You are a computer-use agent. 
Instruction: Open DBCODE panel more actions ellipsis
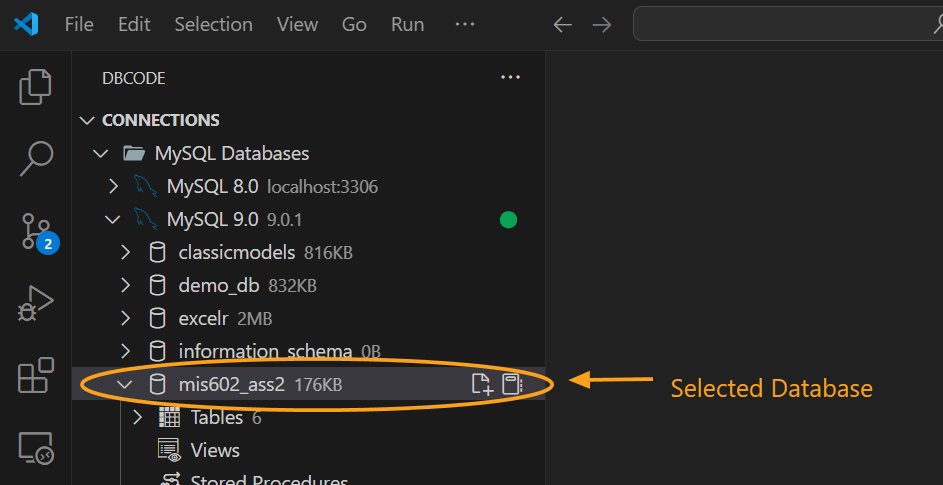point(510,77)
